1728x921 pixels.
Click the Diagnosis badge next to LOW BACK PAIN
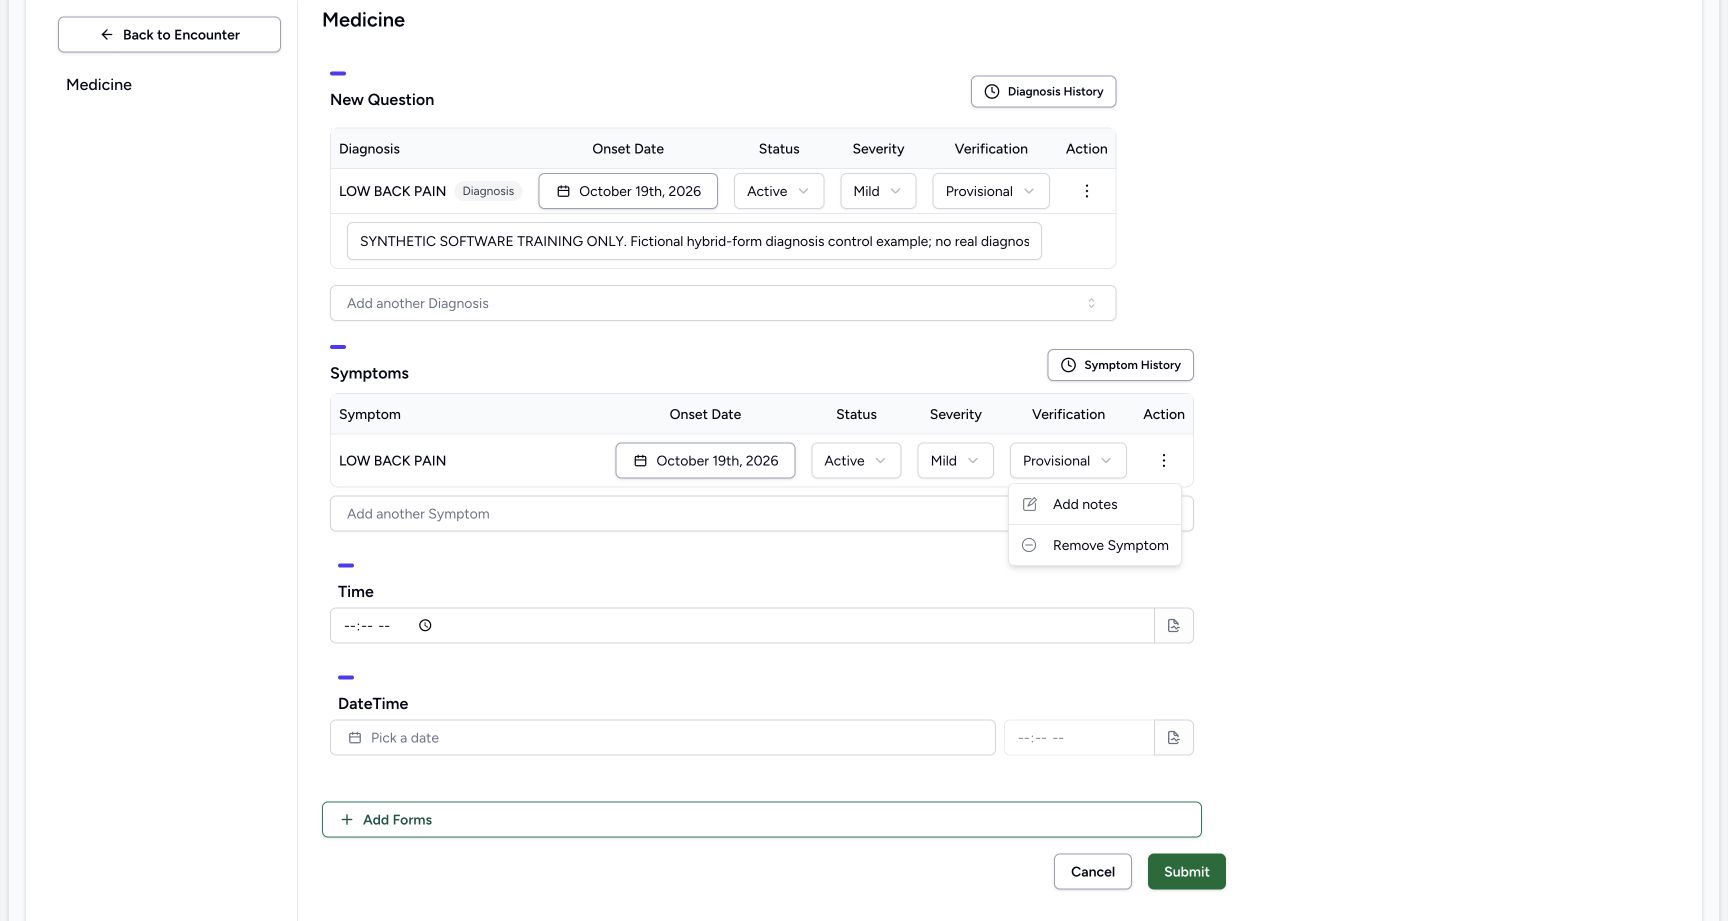click(488, 191)
